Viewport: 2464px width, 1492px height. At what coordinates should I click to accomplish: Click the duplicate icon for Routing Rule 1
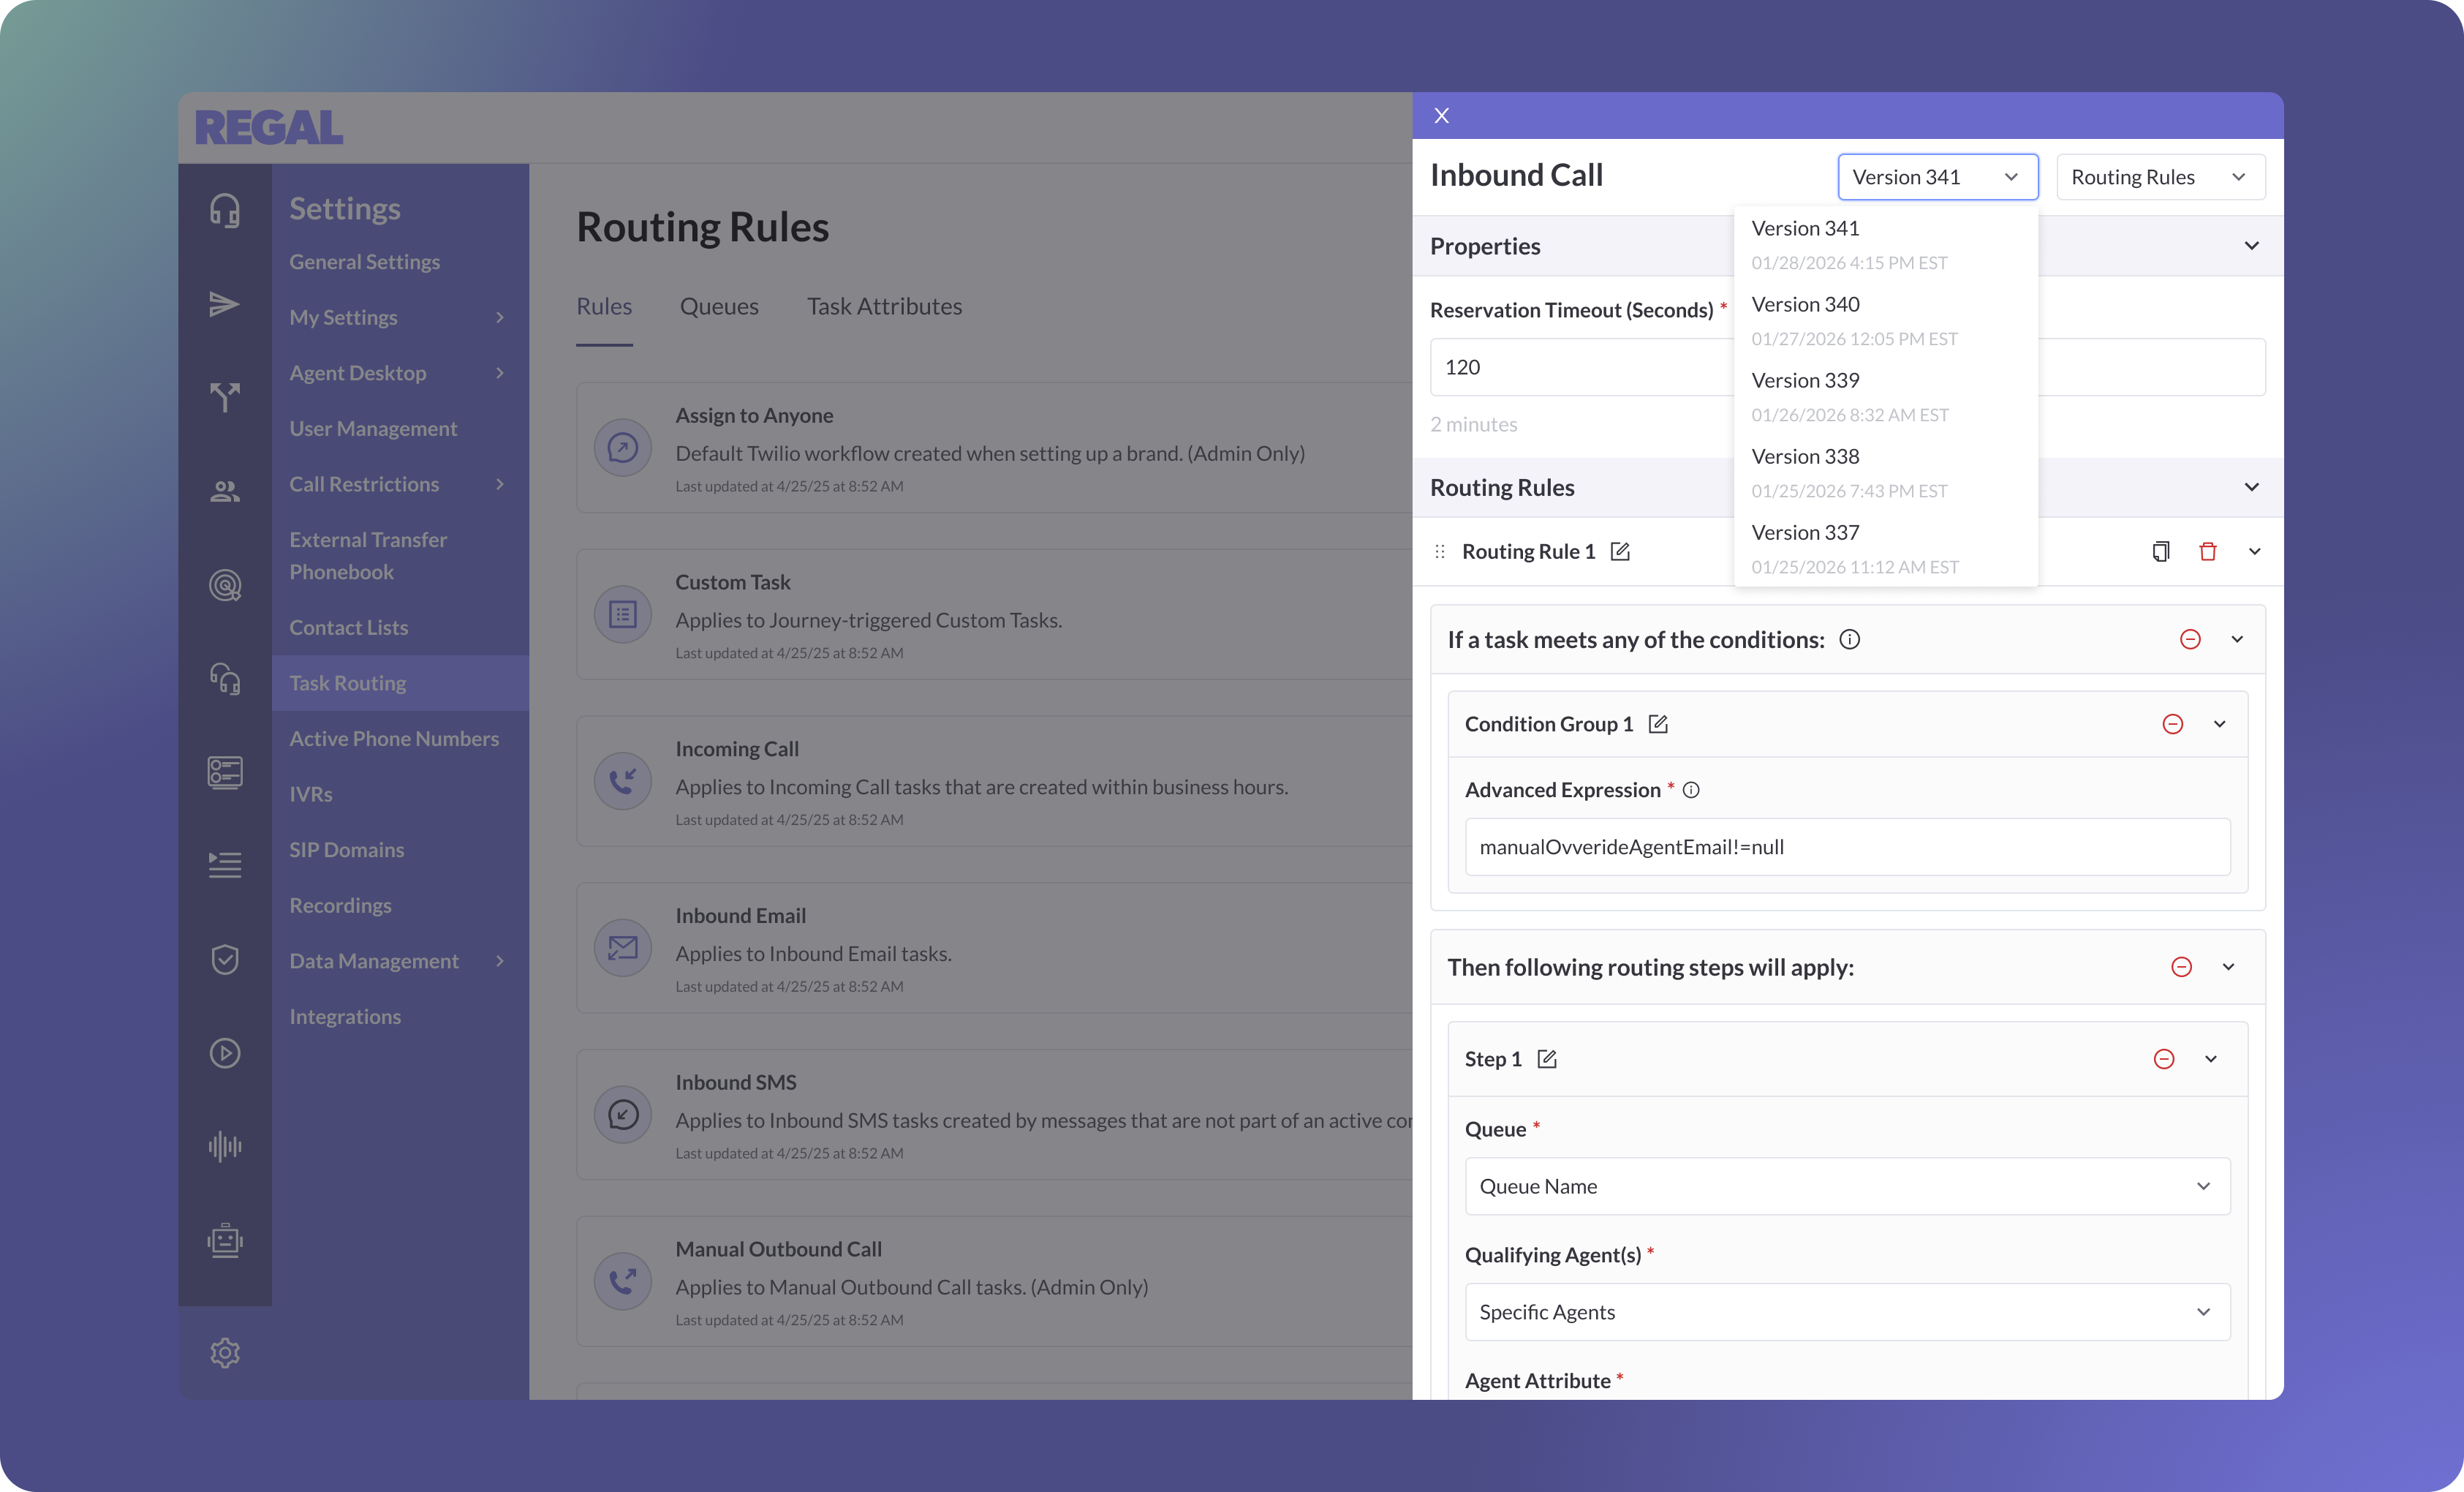click(x=2160, y=551)
